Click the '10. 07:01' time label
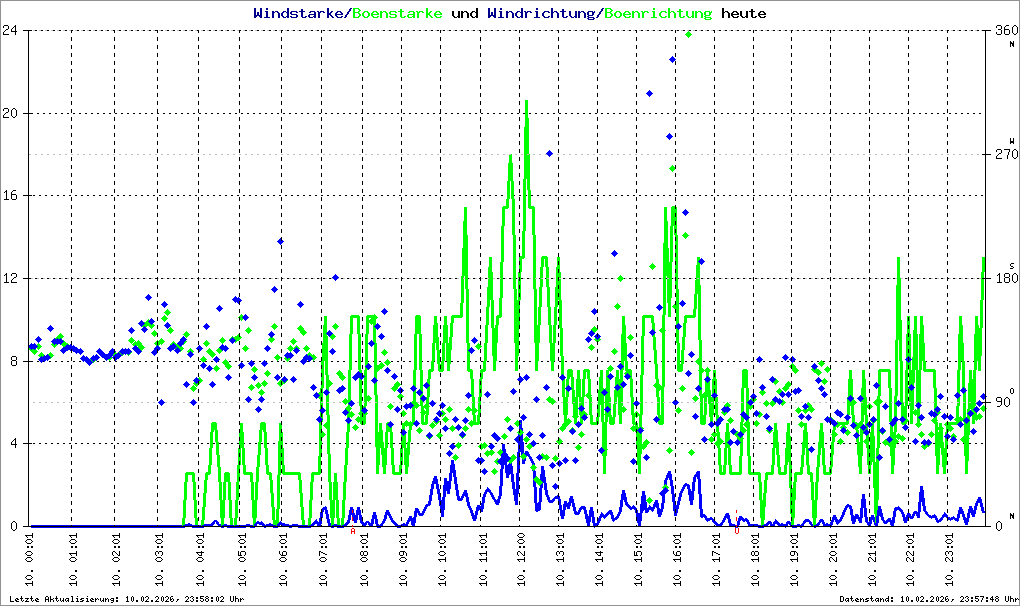 [x=323, y=560]
